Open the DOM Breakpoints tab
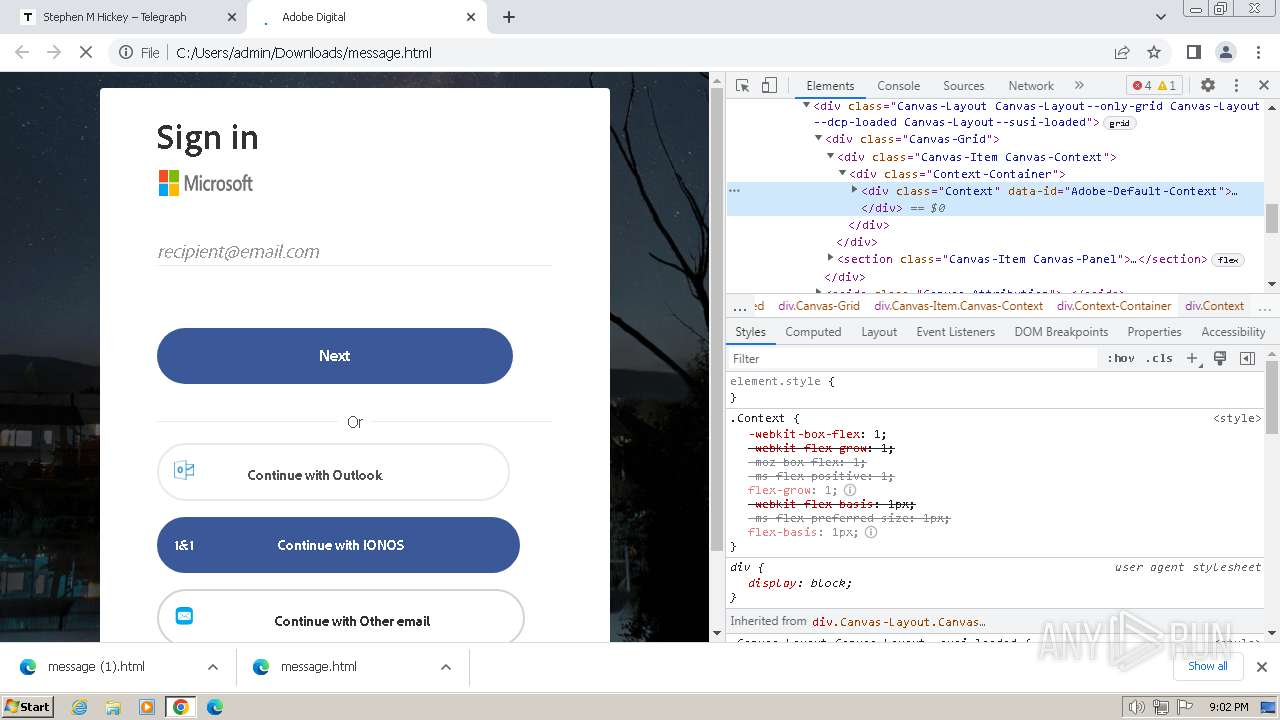Viewport: 1280px width, 720px height. [x=1061, y=332]
